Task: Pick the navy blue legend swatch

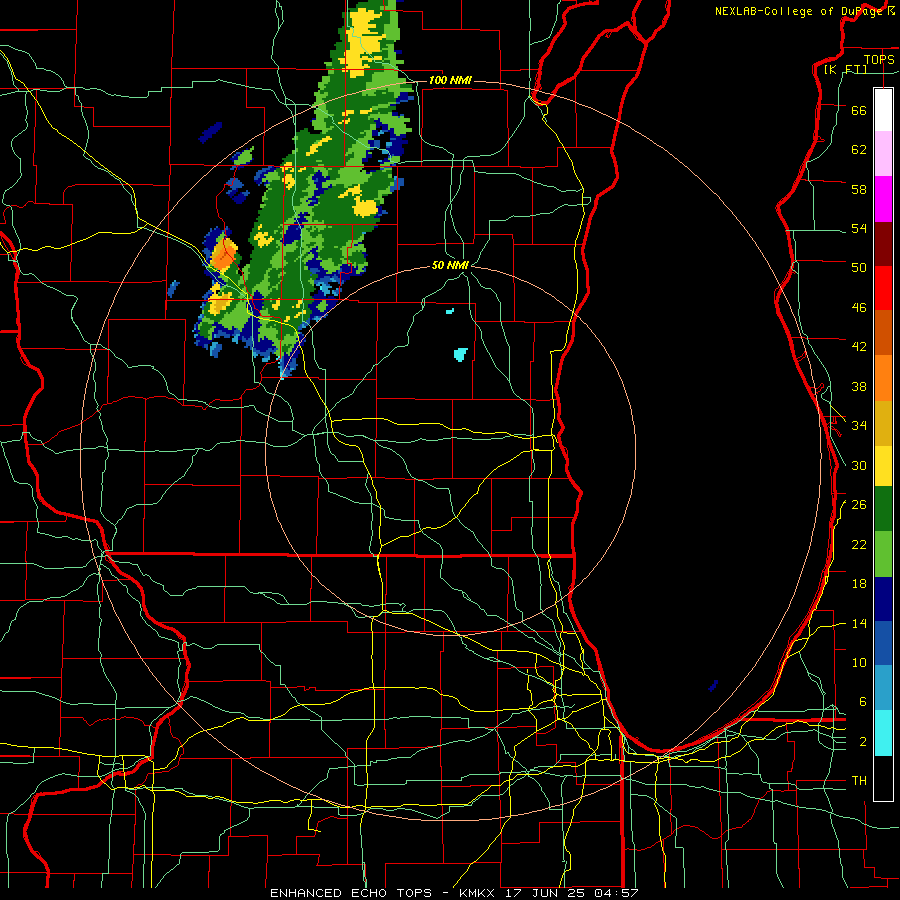Action: coord(883,599)
